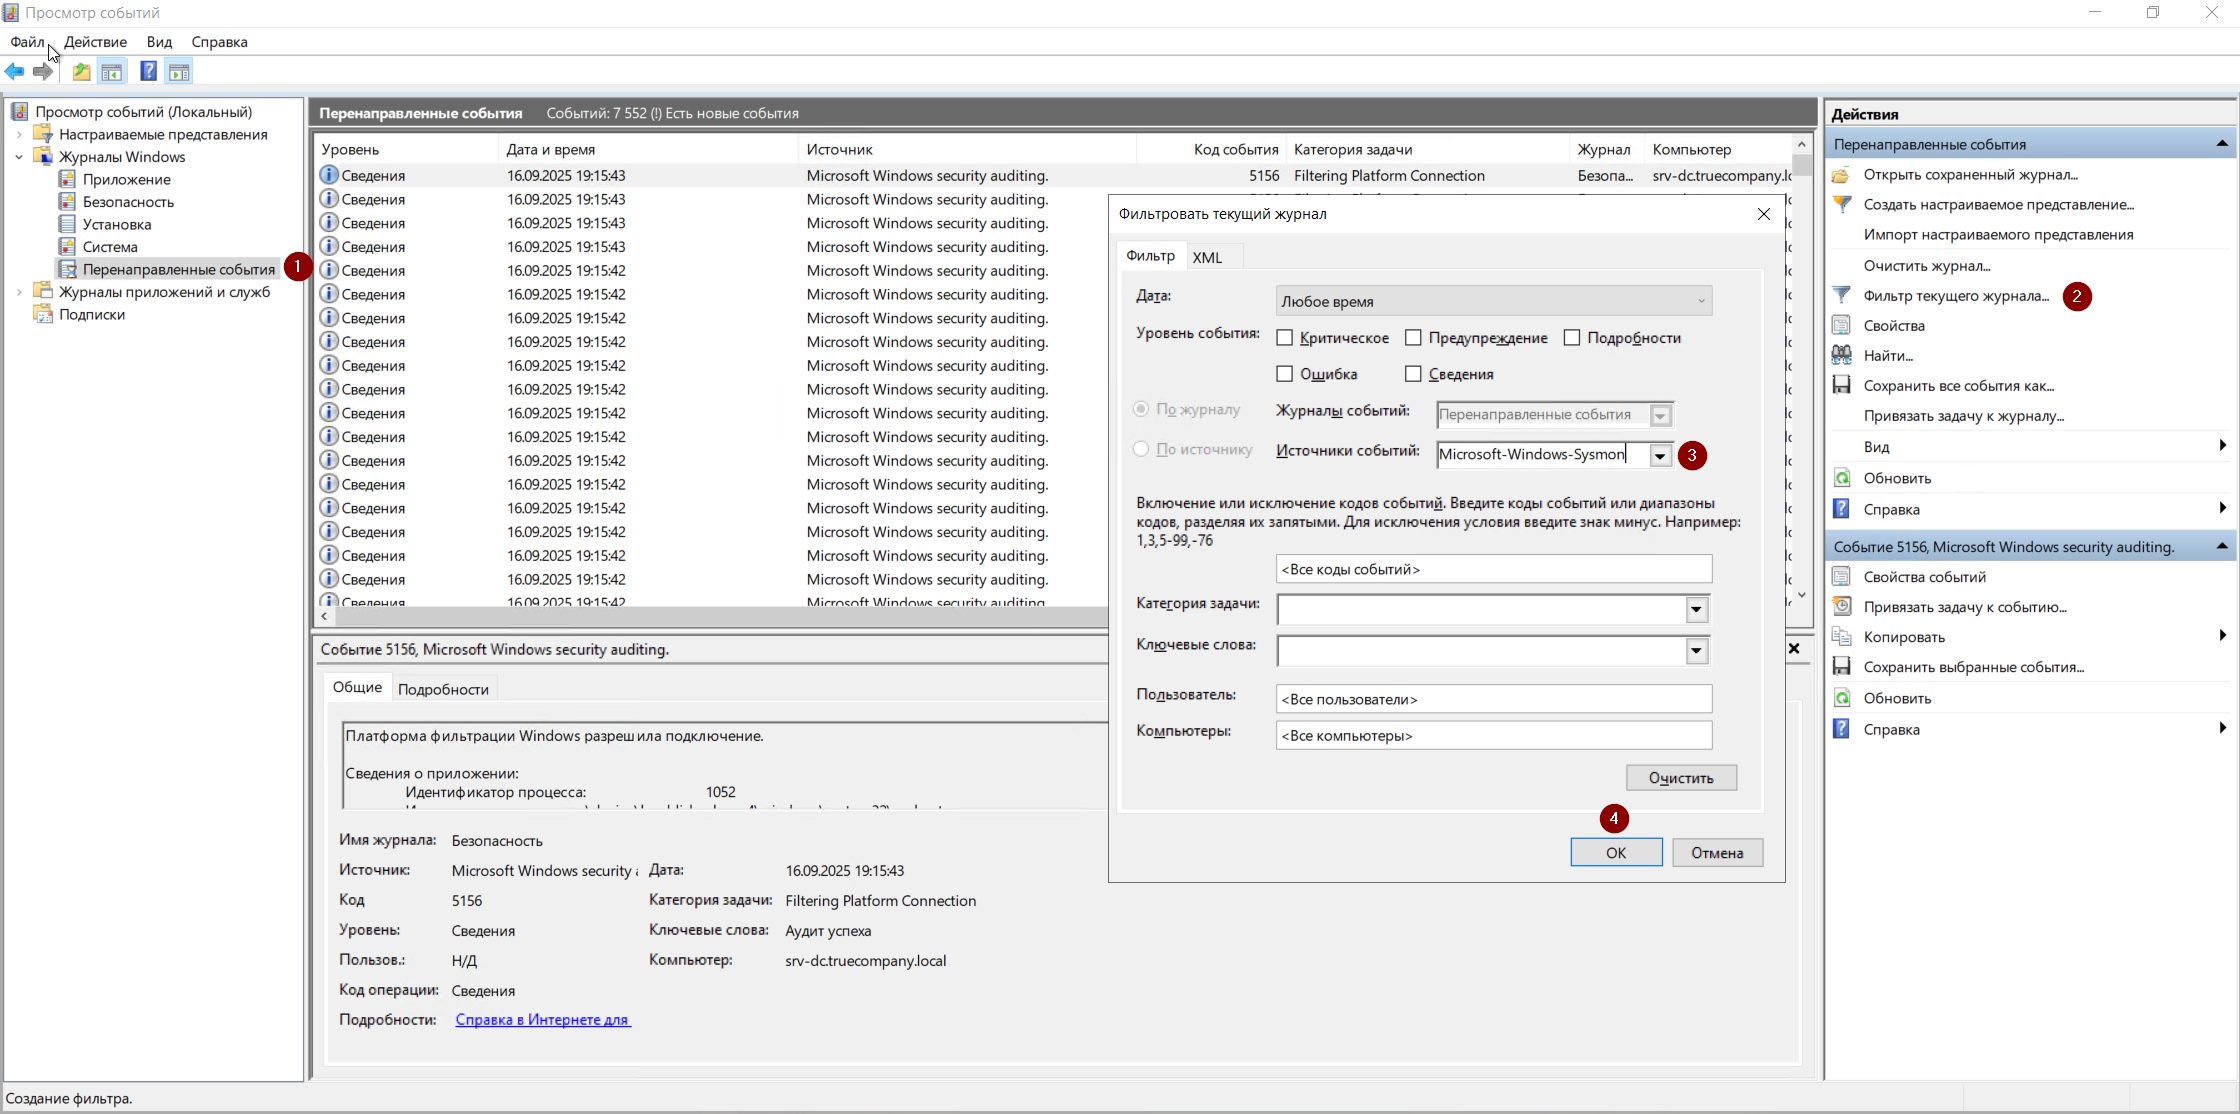This screenshot has width=2240, height=1114.
Task: Tick the Сведения checkbox in filter
Action: pos(1413,374)
